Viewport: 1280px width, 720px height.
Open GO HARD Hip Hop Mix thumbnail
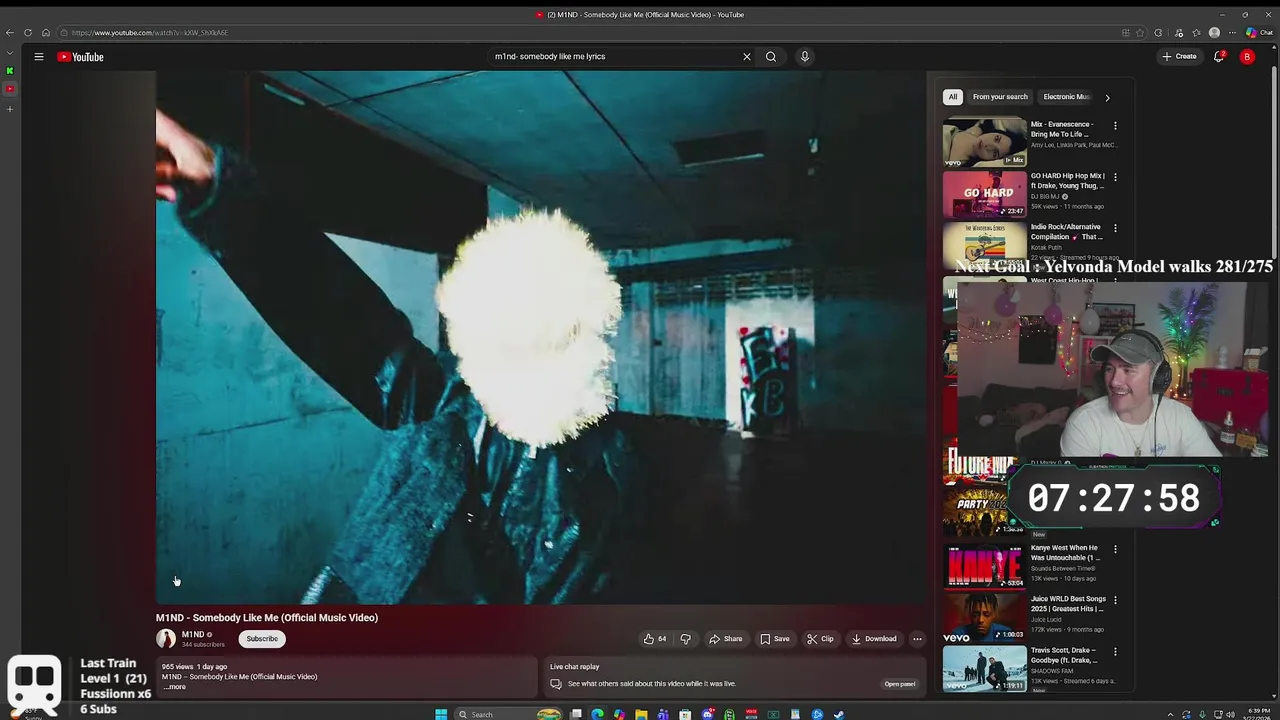(x=985, y=194)
